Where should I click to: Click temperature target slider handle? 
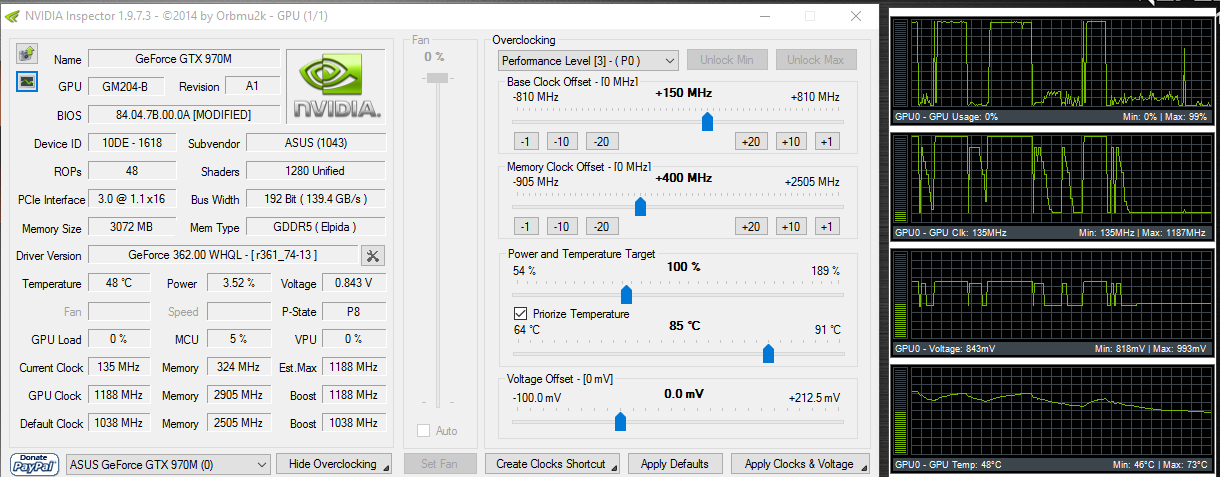(x=768, y=353)
